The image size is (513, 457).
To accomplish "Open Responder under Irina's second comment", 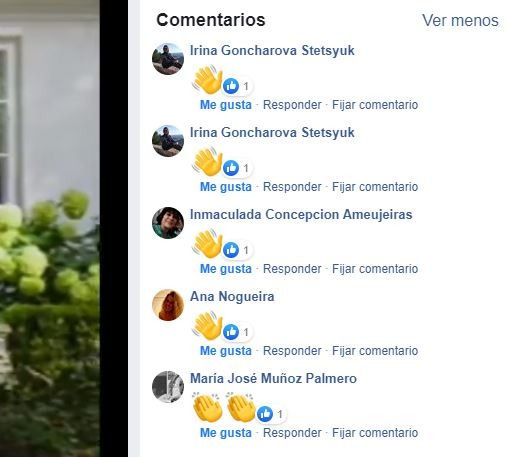I will click(x=292, y=187).
